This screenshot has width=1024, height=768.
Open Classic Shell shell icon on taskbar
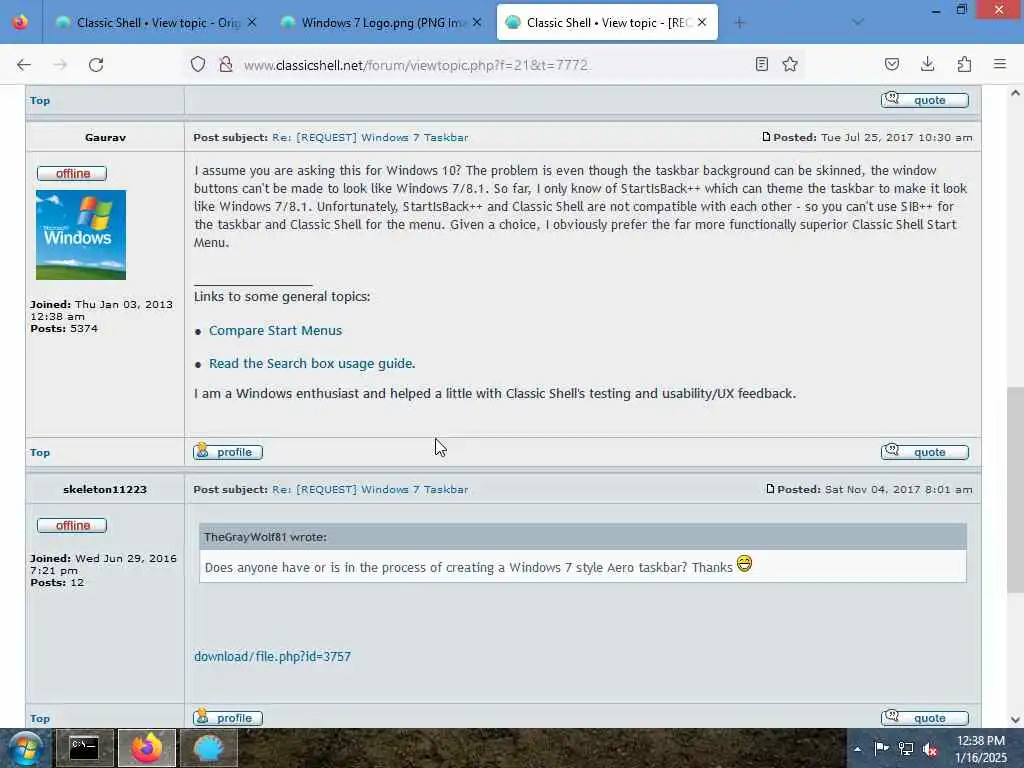208,748
